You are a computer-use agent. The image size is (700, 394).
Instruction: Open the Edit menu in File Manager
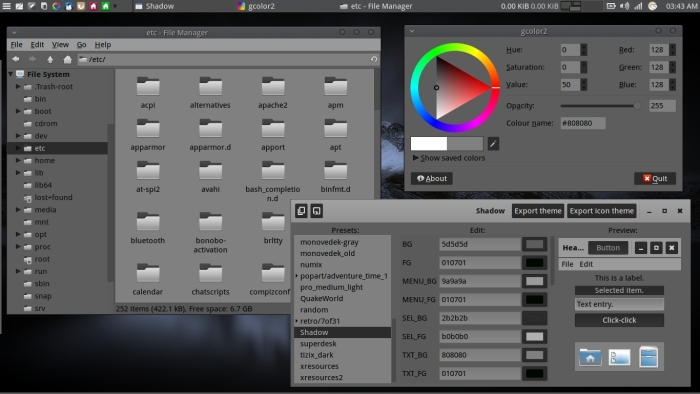37,45
